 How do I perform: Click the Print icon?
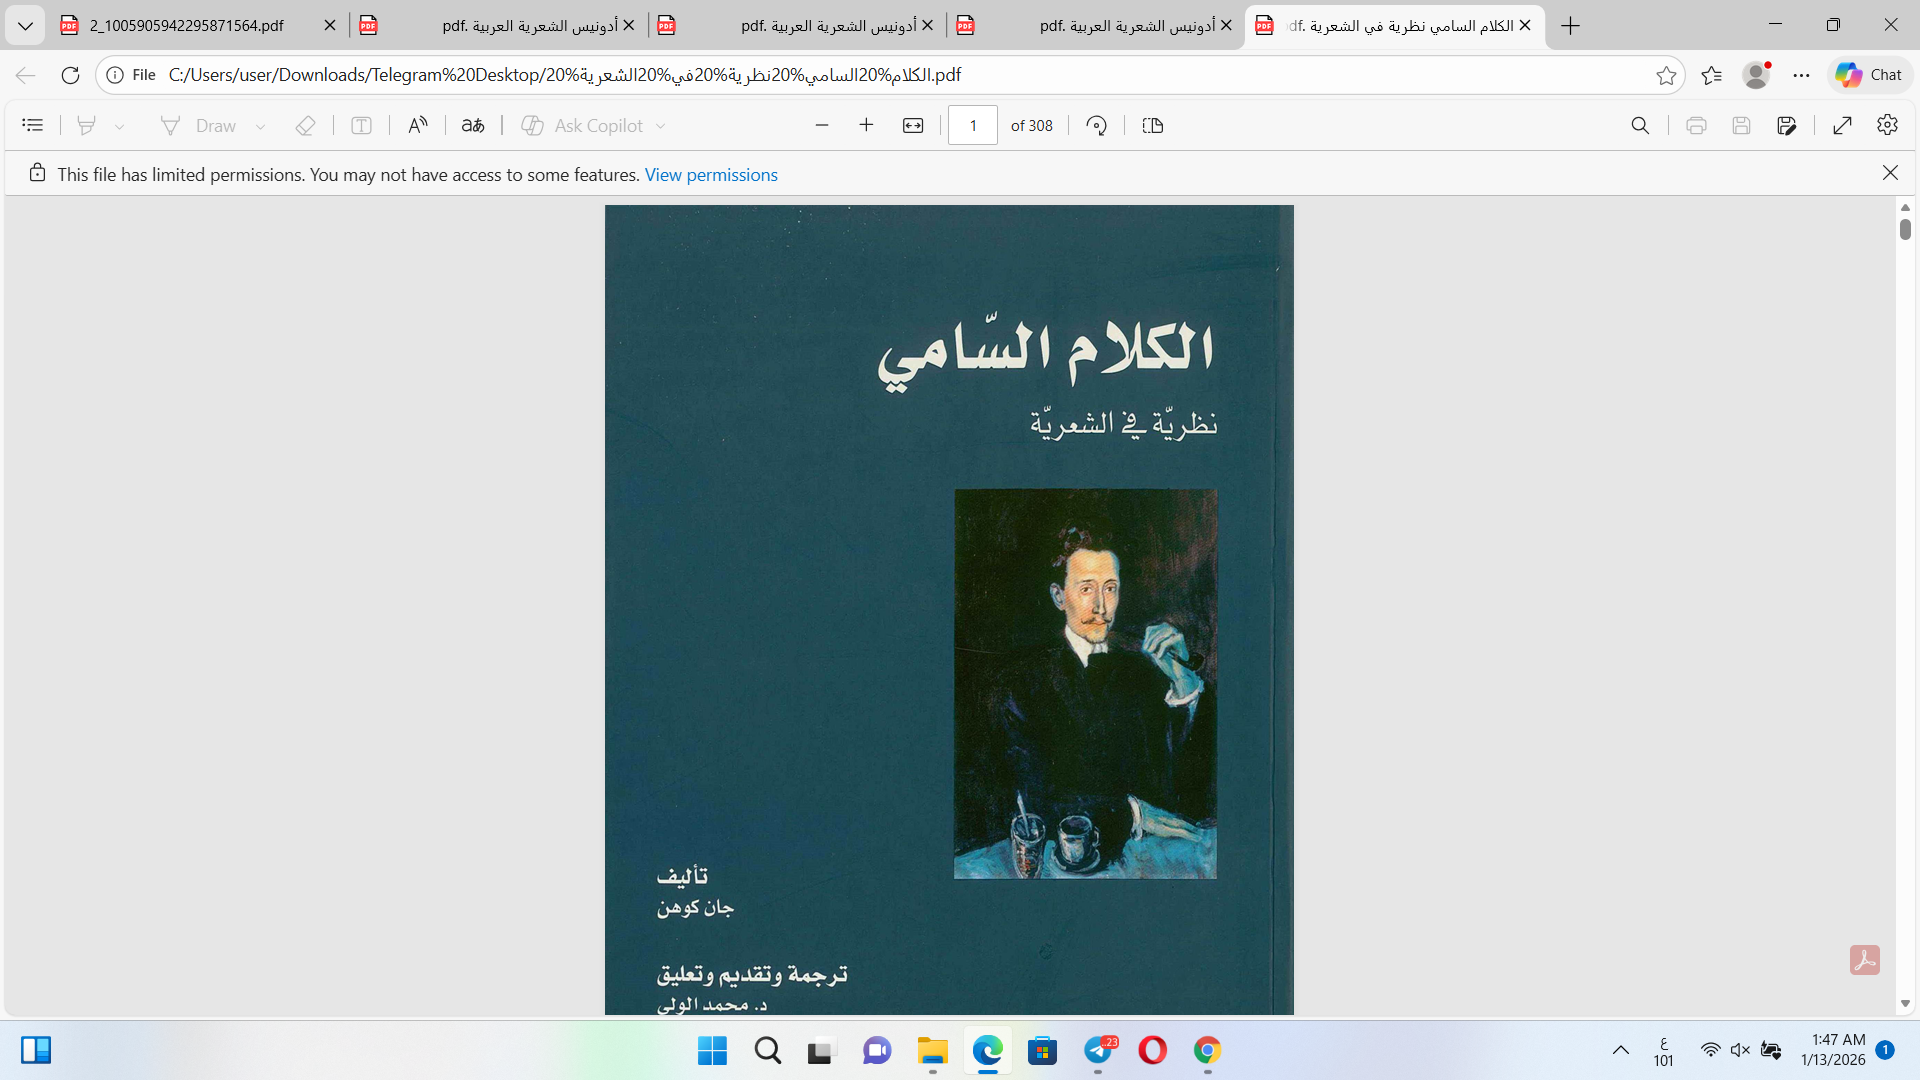tap(1696, 125)
